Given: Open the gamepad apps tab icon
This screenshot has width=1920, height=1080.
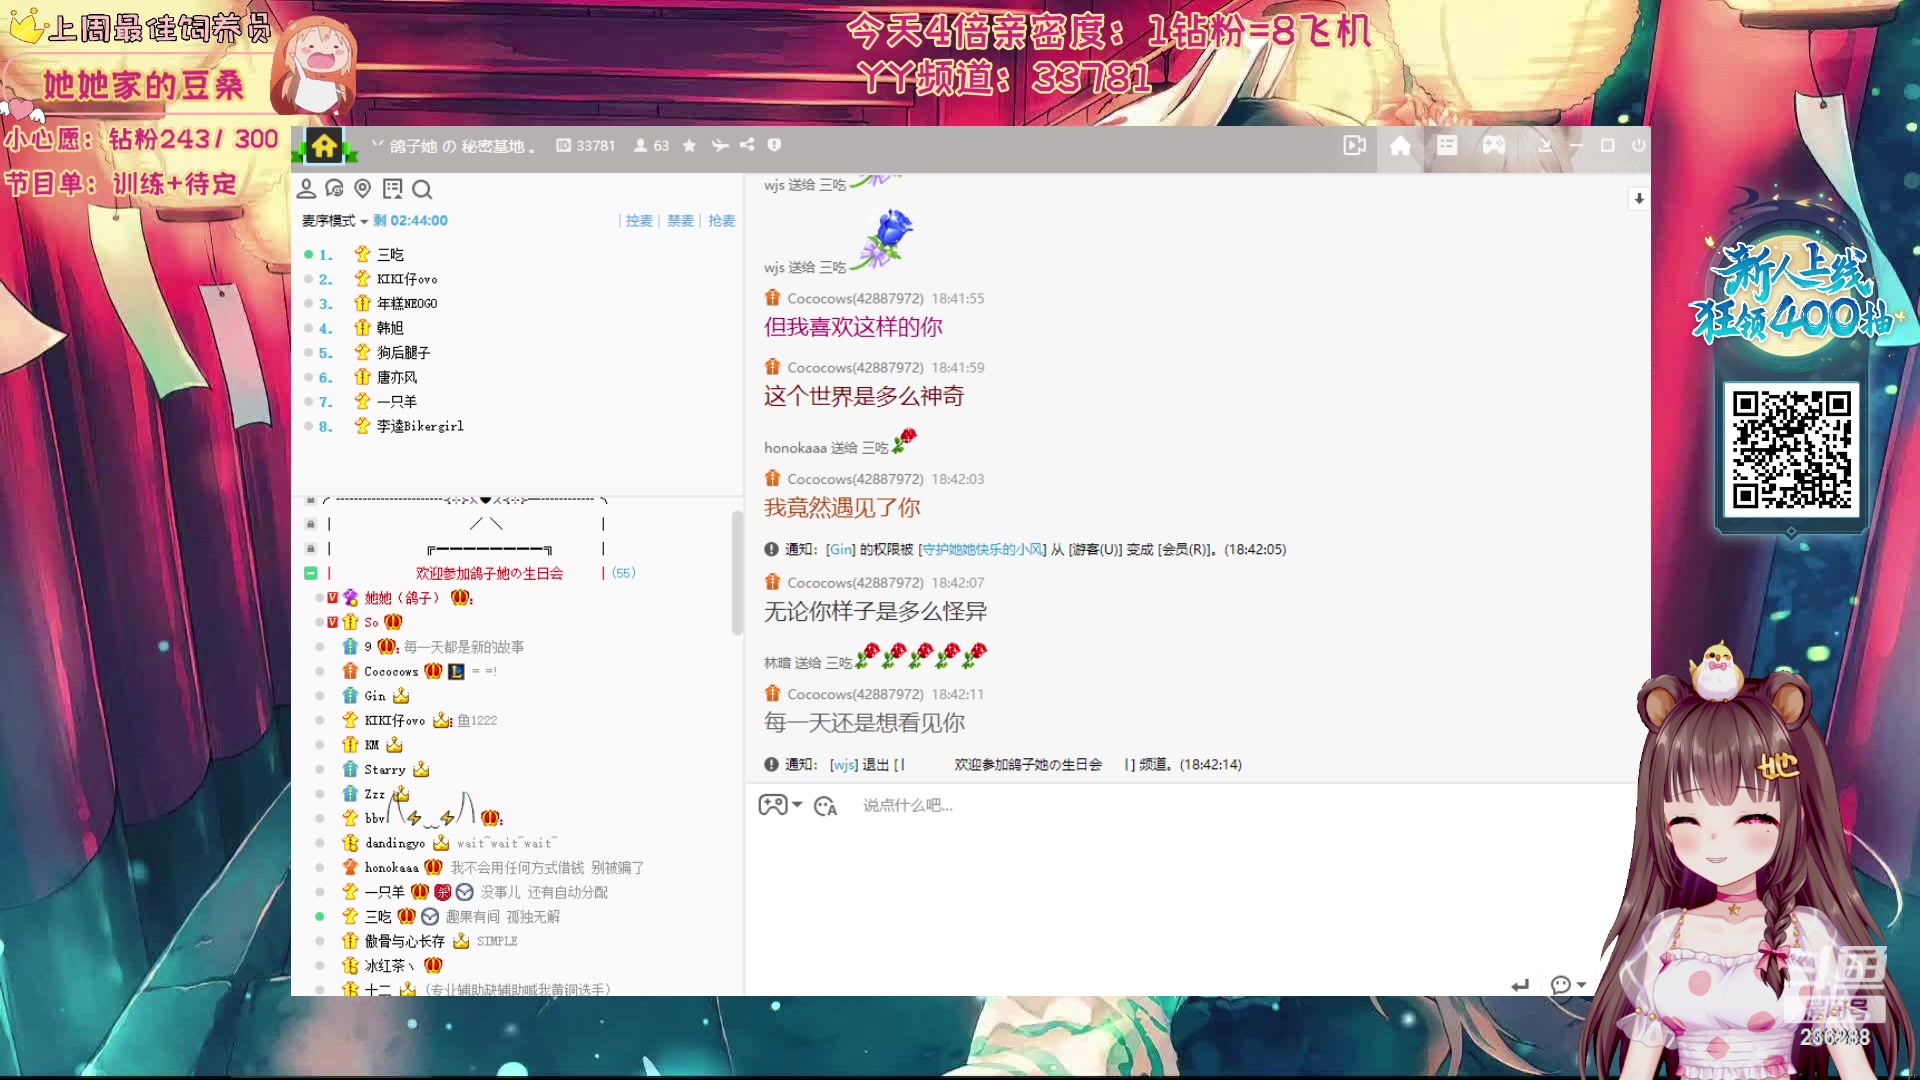Looking at the screenshot, I should click(x=1494, y=146).
